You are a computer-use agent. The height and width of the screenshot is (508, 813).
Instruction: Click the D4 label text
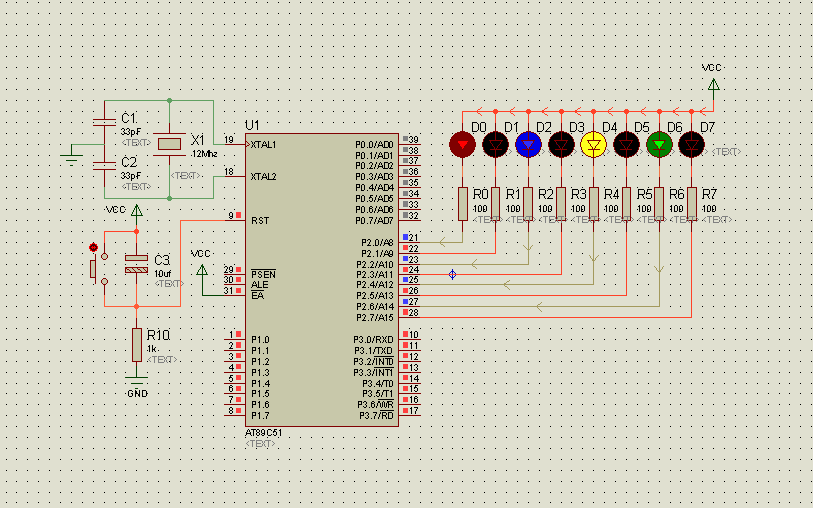tap(609, 128)
